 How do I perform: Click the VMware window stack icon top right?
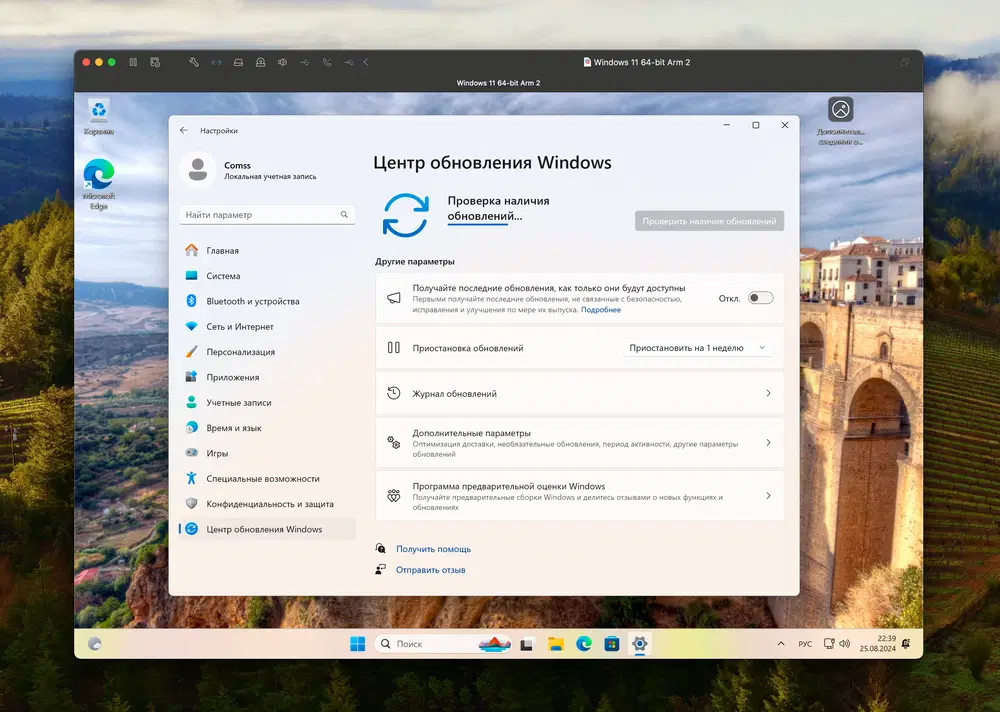pos(904,63)
